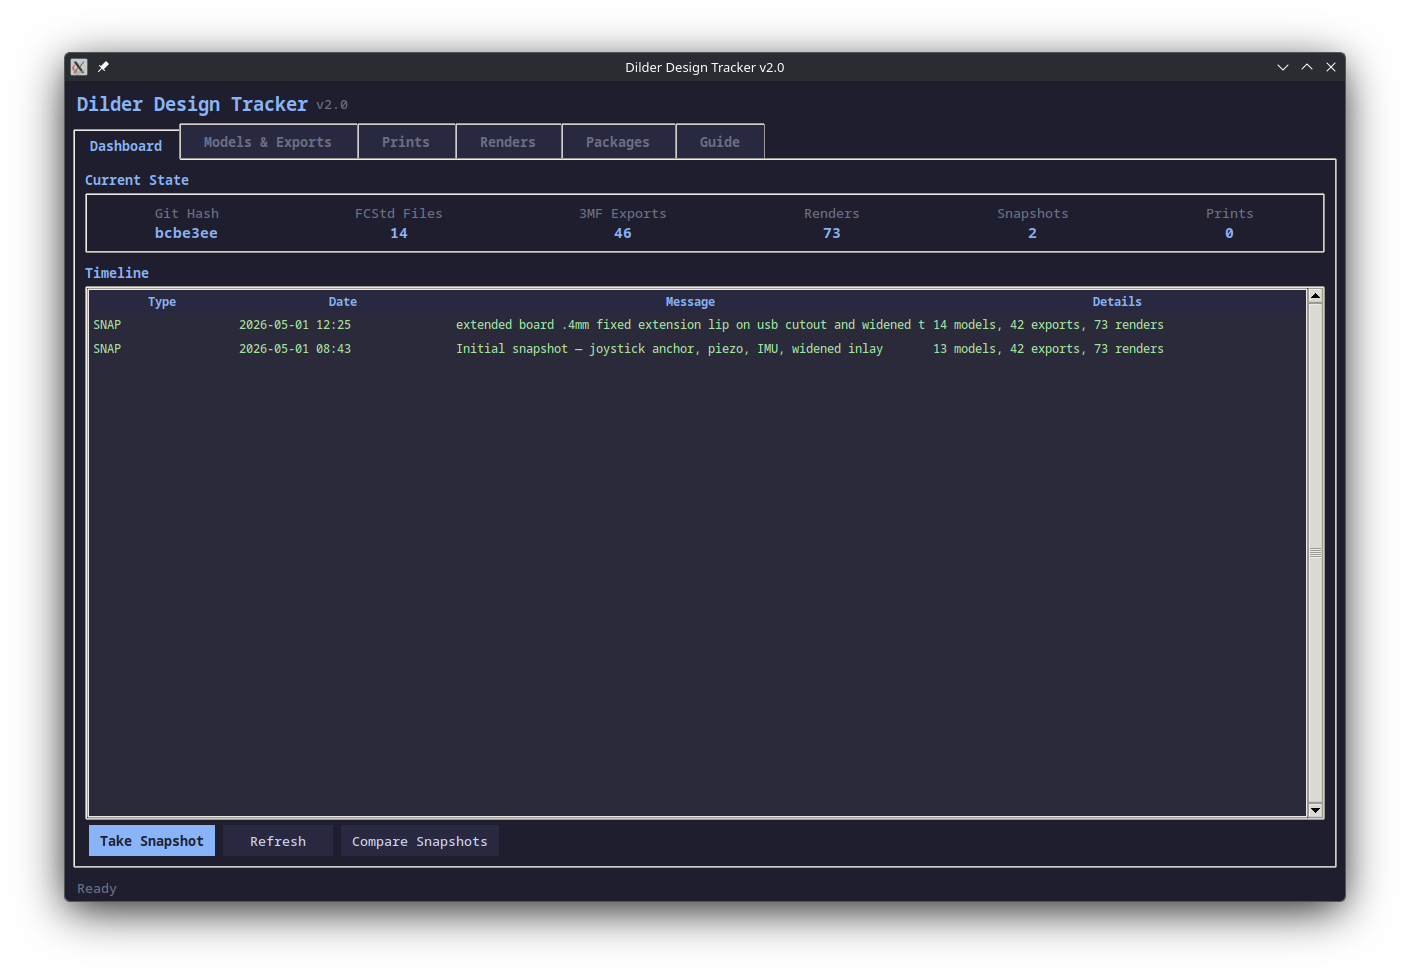Screen dimensions: 1410x978
Task: Click the Prints count 0
Action: pos(1230,233)
